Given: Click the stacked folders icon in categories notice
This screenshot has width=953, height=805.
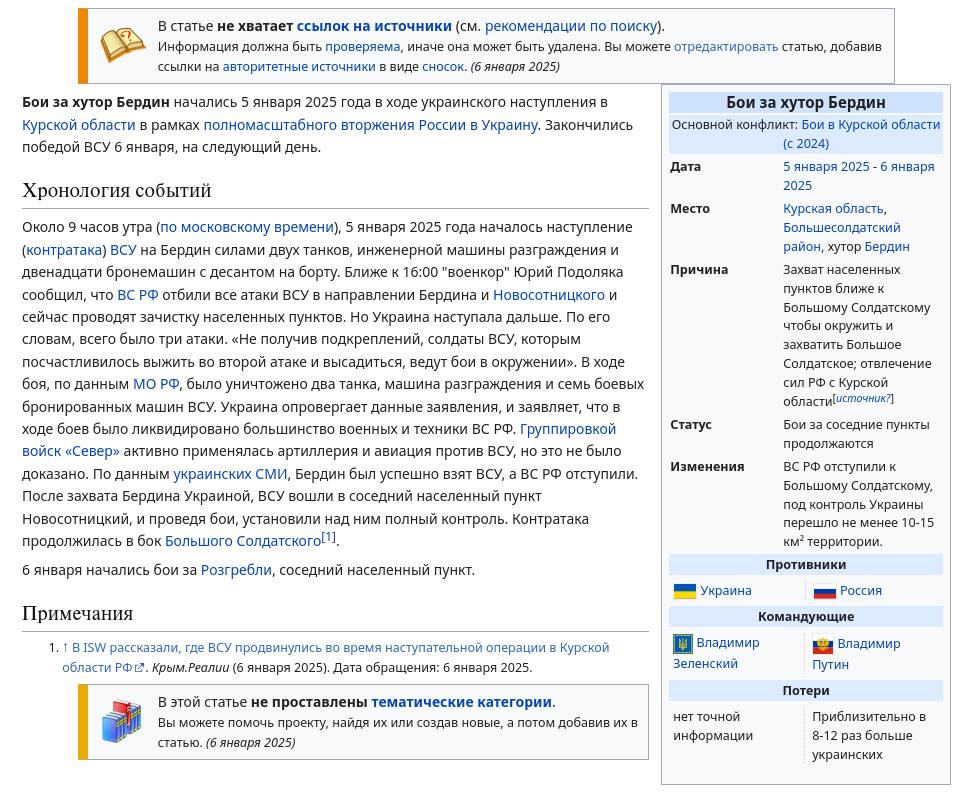Looking at the screenshot, I should click(x=121, y=722).
